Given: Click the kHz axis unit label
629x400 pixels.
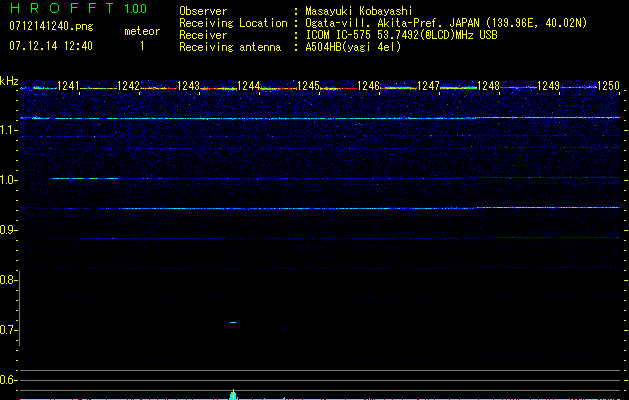Looking at the screenshot, I should pyautogui.click(x=9, y=81).
